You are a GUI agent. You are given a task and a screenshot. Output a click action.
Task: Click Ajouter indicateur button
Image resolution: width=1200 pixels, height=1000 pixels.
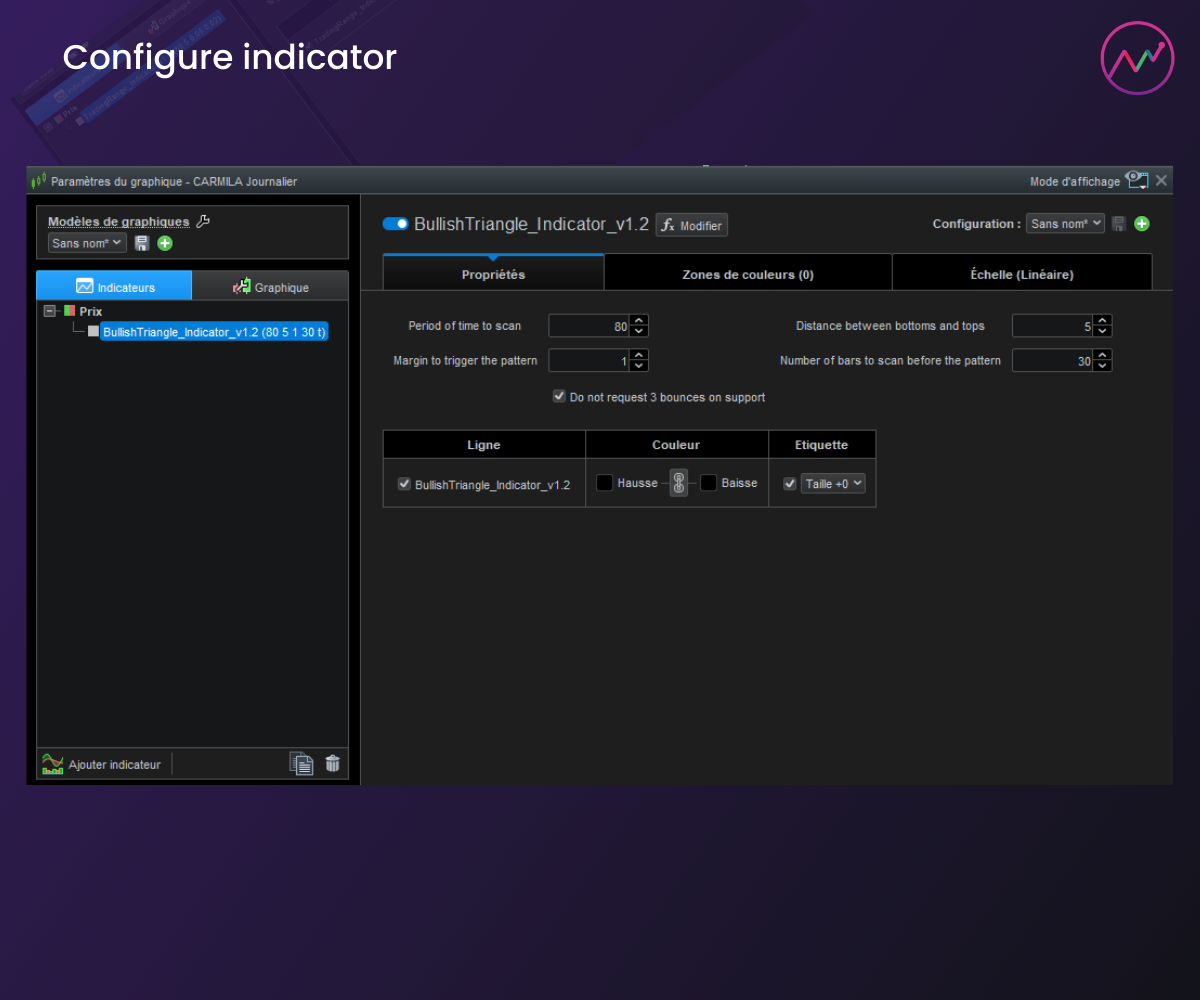[103, 764]
